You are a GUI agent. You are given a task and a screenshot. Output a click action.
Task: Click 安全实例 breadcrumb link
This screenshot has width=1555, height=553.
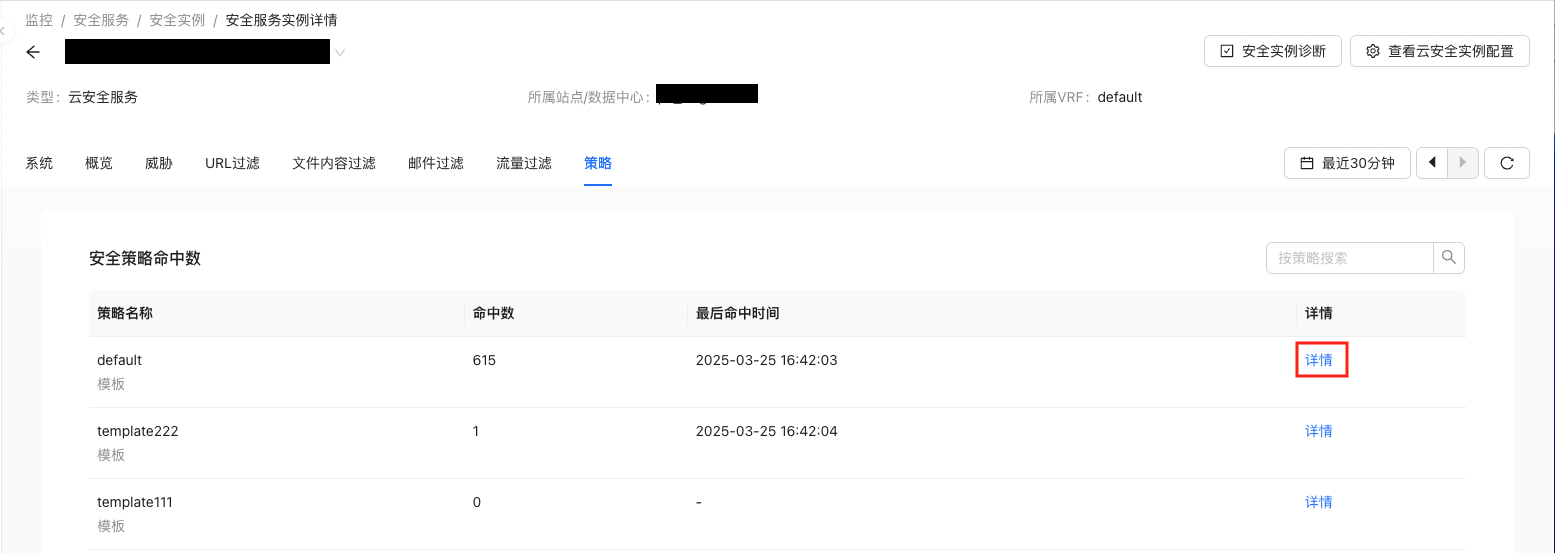pos(177,20)
